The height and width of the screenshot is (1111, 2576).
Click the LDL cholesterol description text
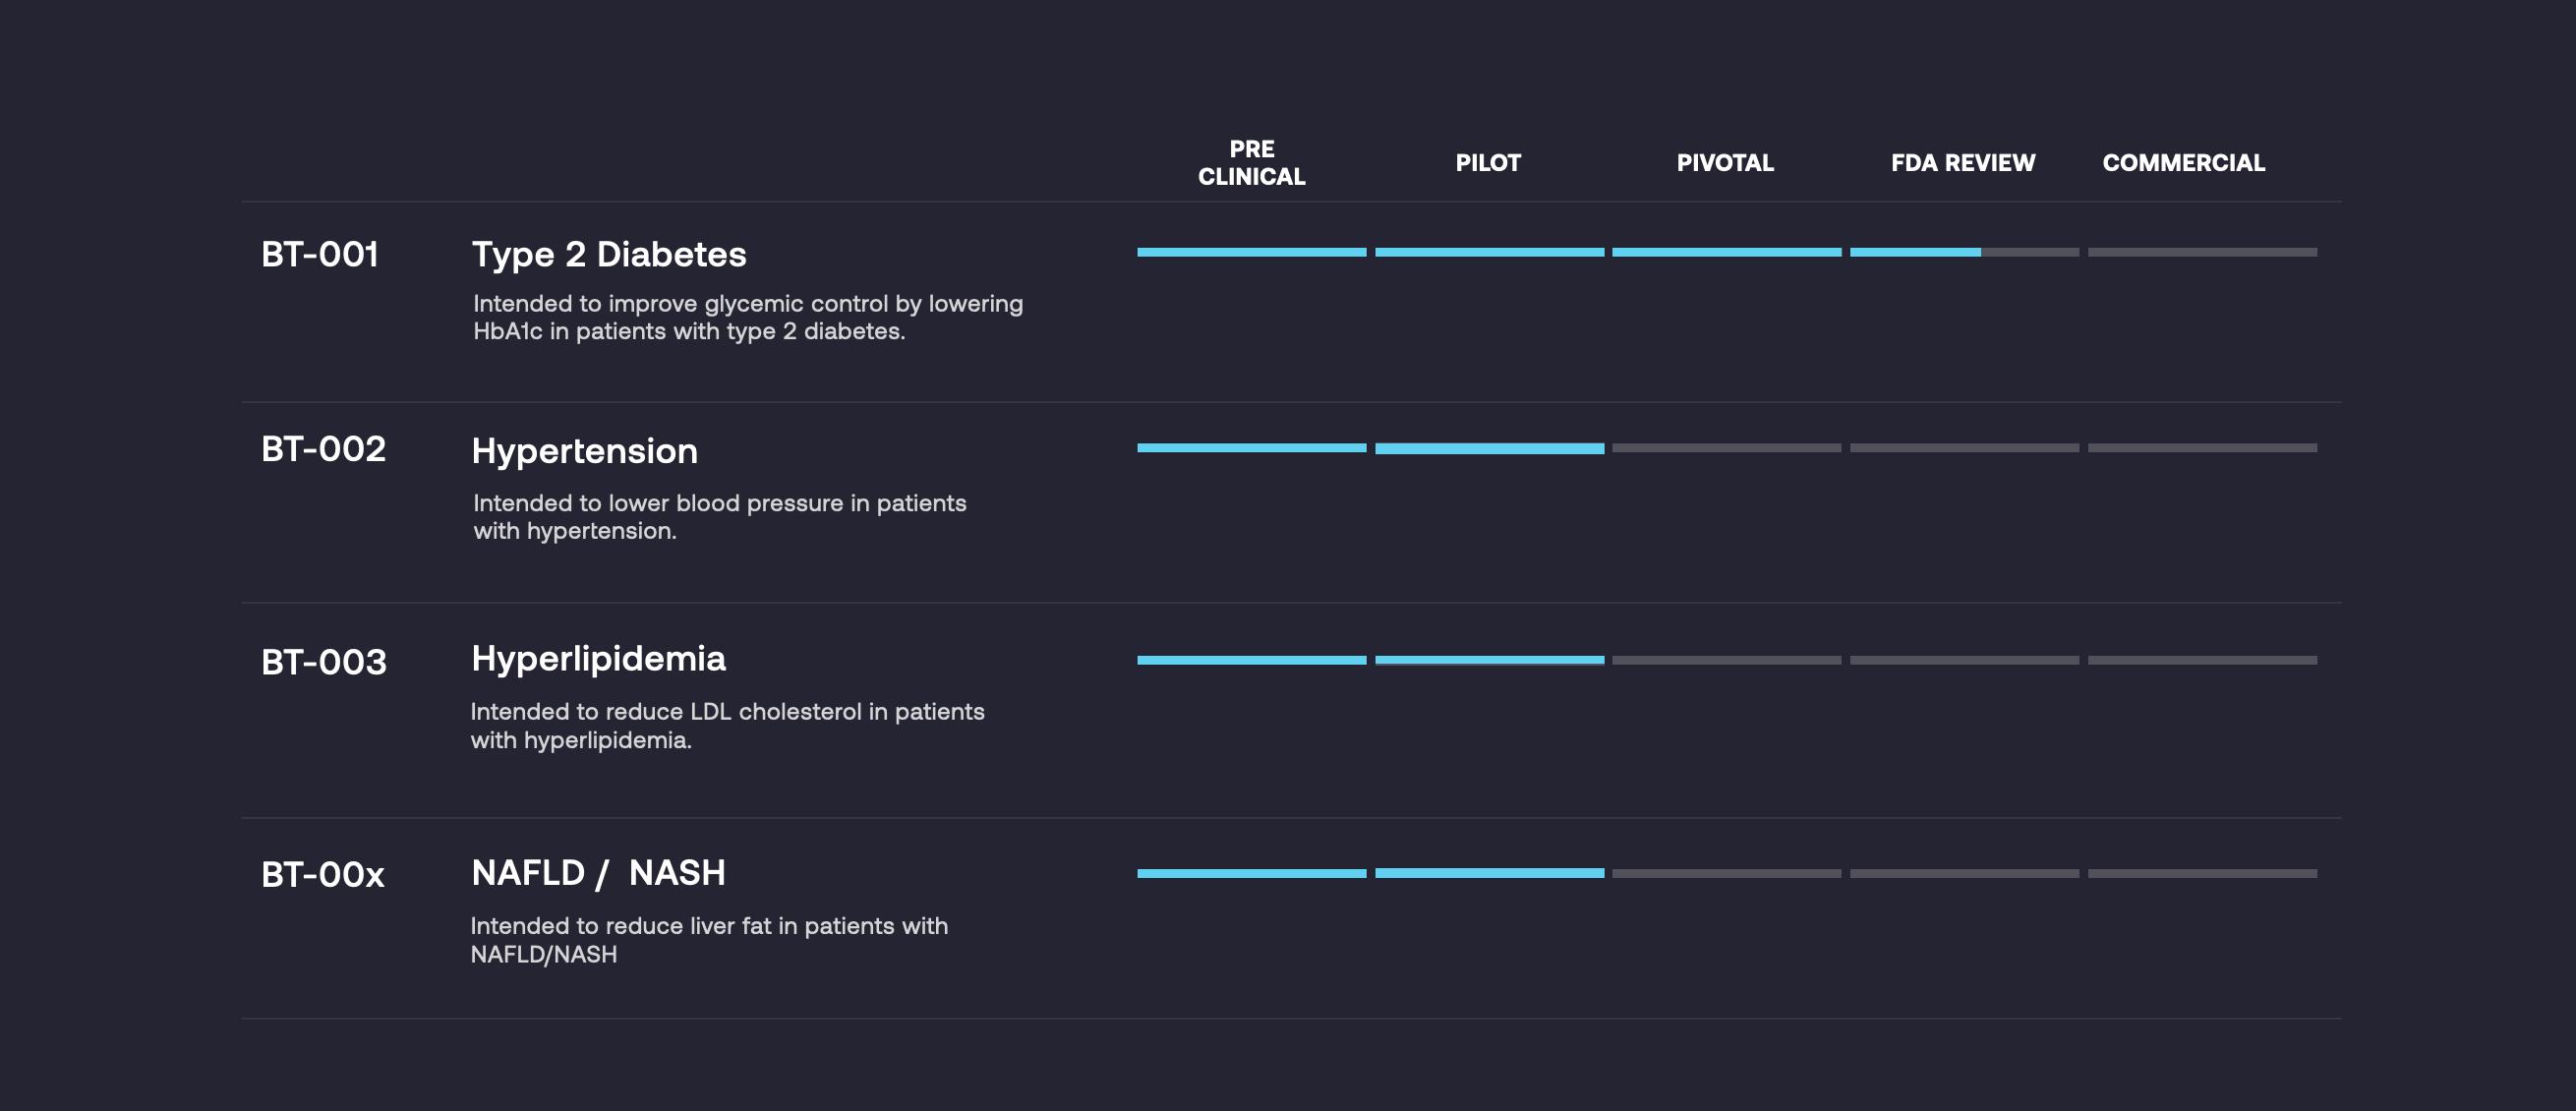[727, 726]
